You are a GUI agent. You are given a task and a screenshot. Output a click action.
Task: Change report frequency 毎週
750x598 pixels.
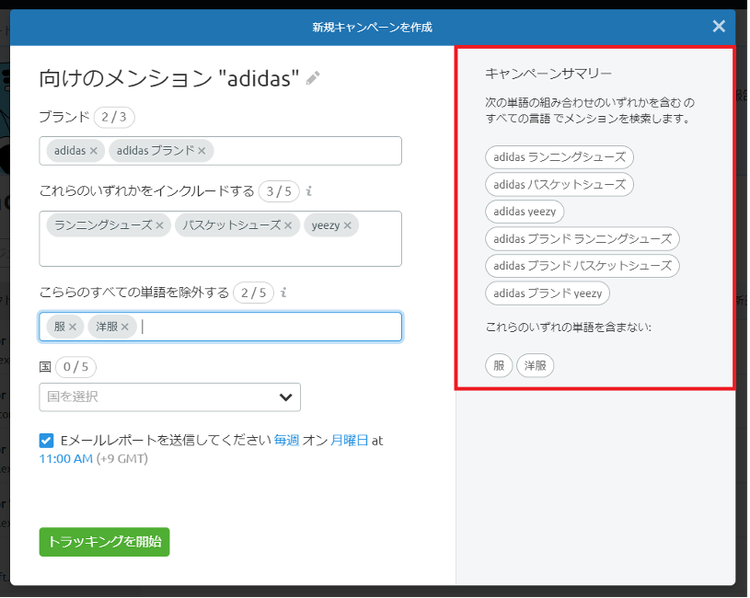287,440
